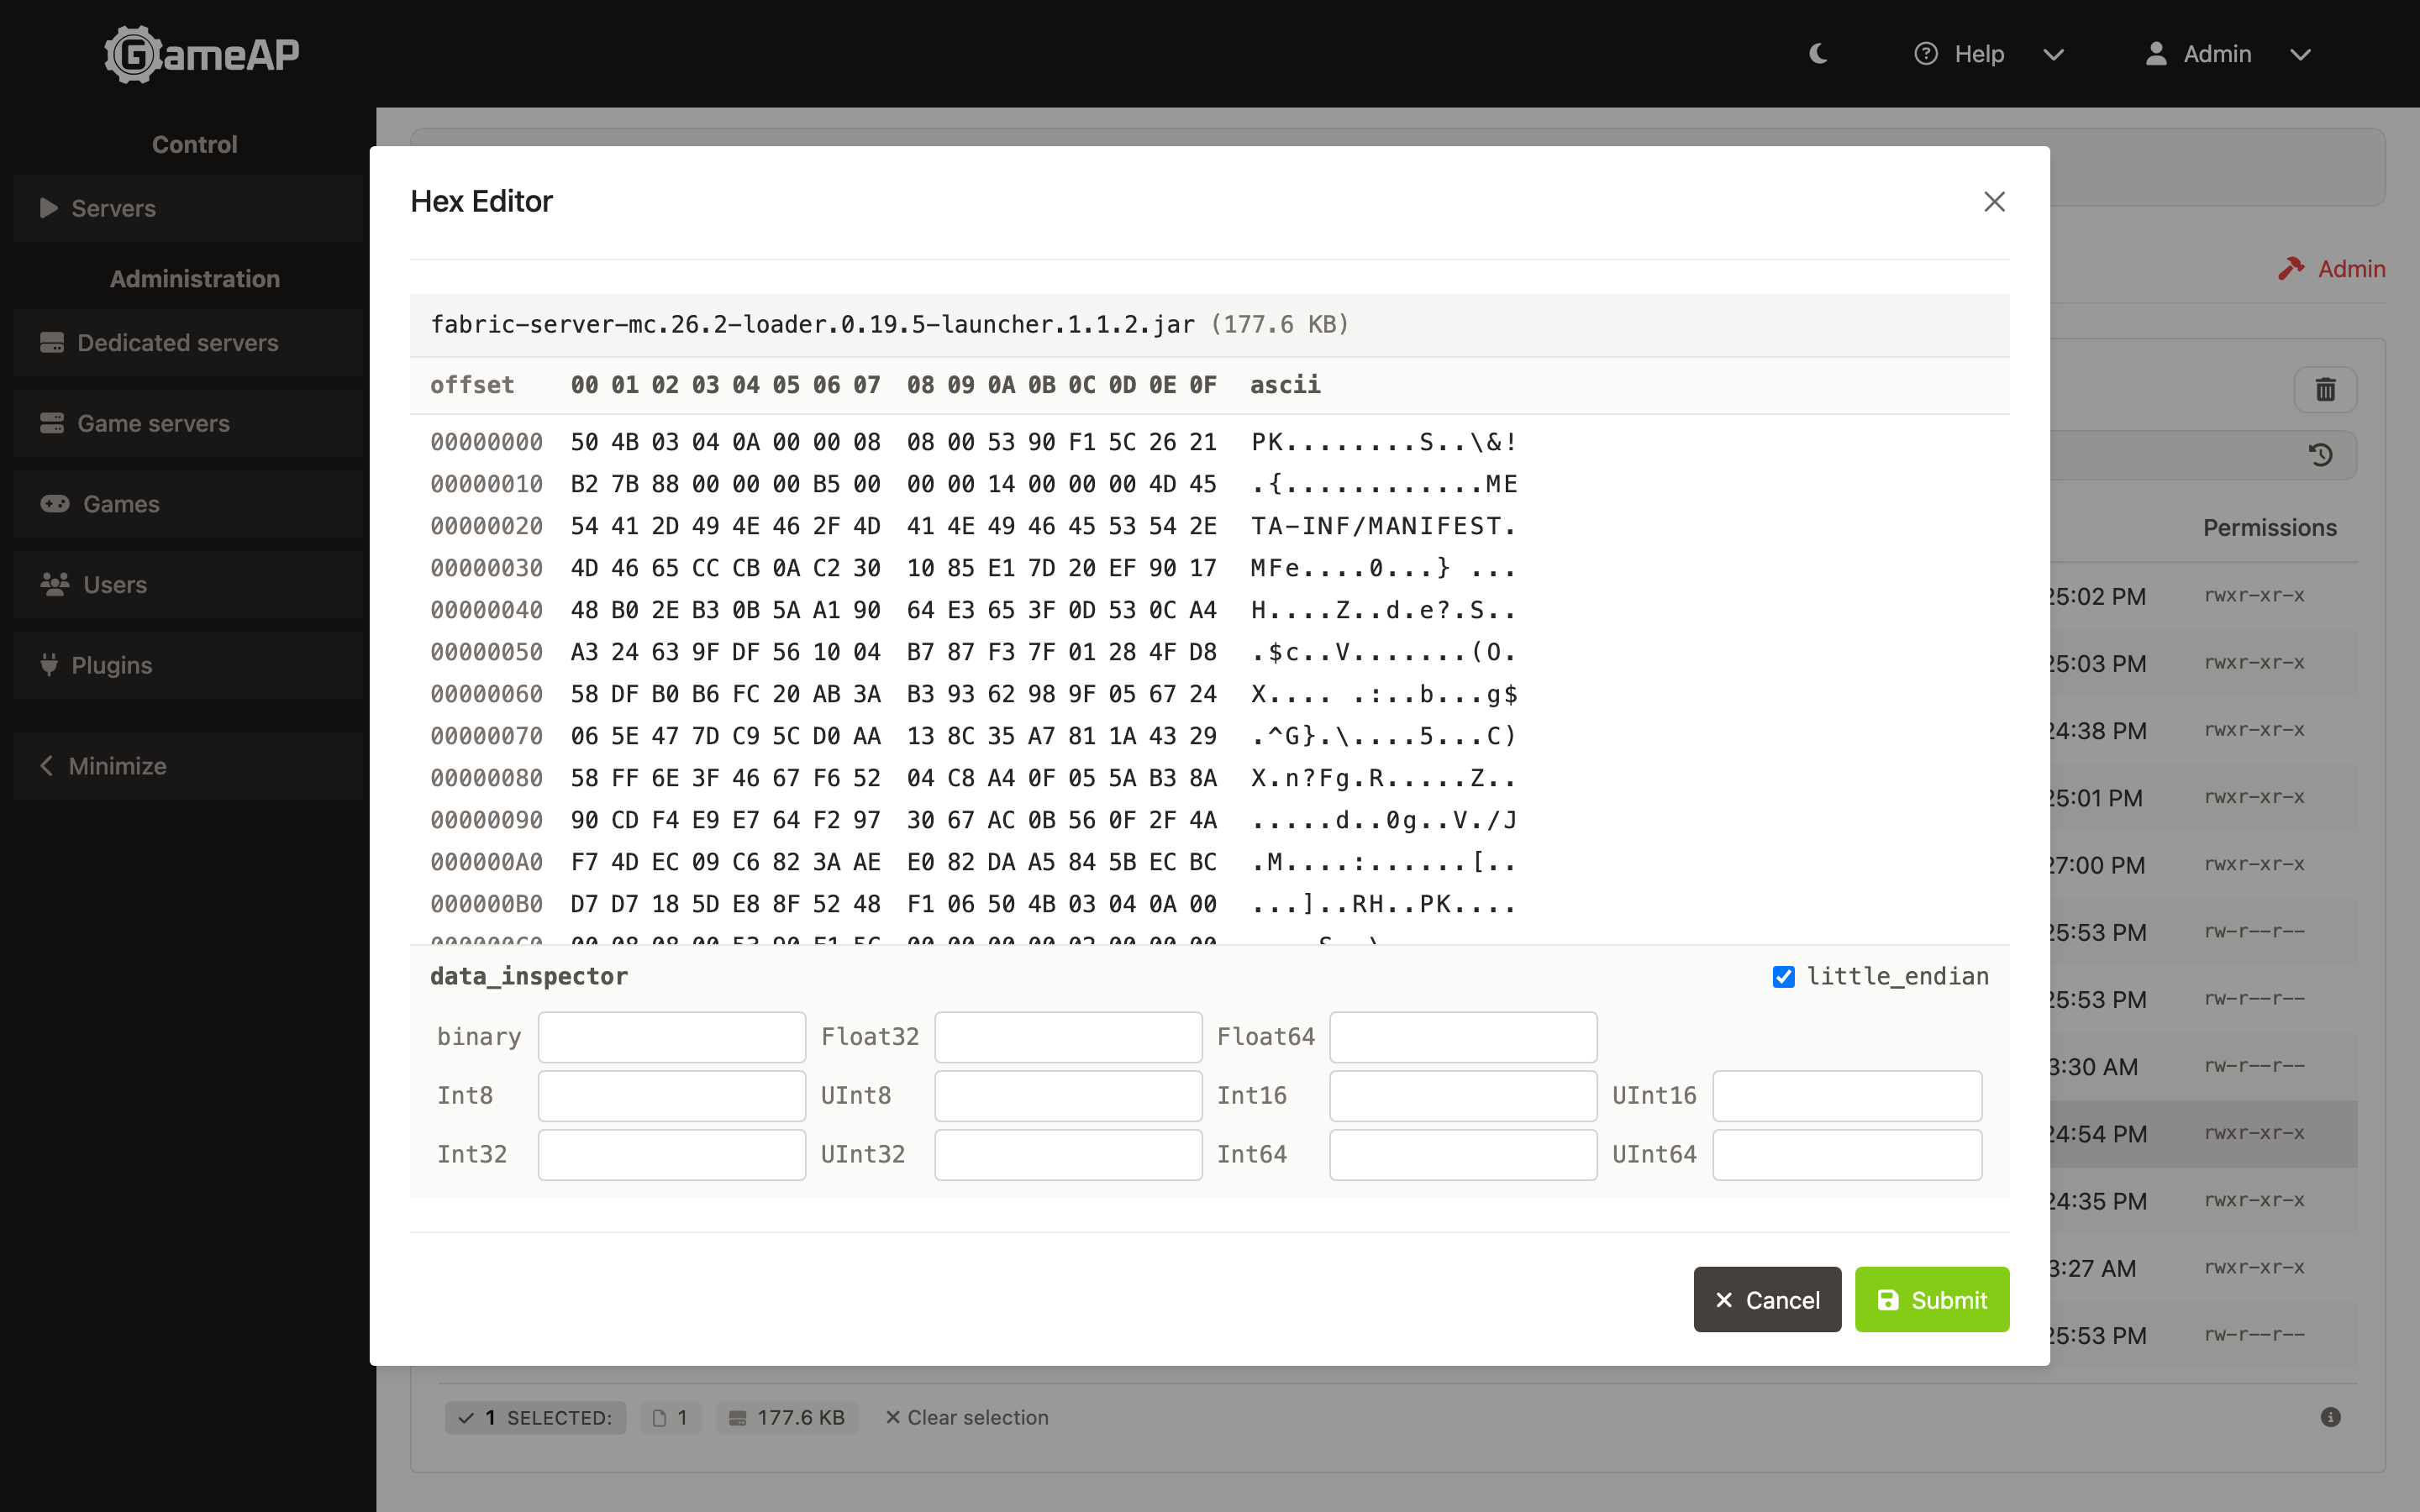The image size is (2420, 1512).
Task: Click the Float32 input field
Action: click(x=1068, y=1037)
